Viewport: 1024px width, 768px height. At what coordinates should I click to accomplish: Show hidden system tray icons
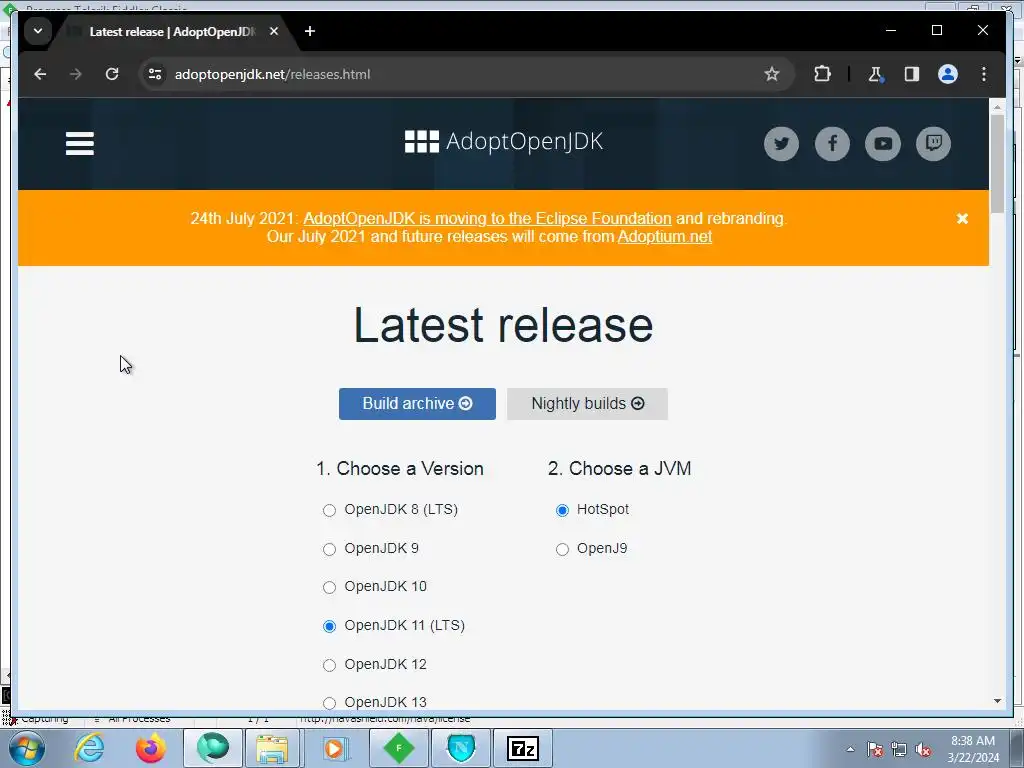coord(850,749)
